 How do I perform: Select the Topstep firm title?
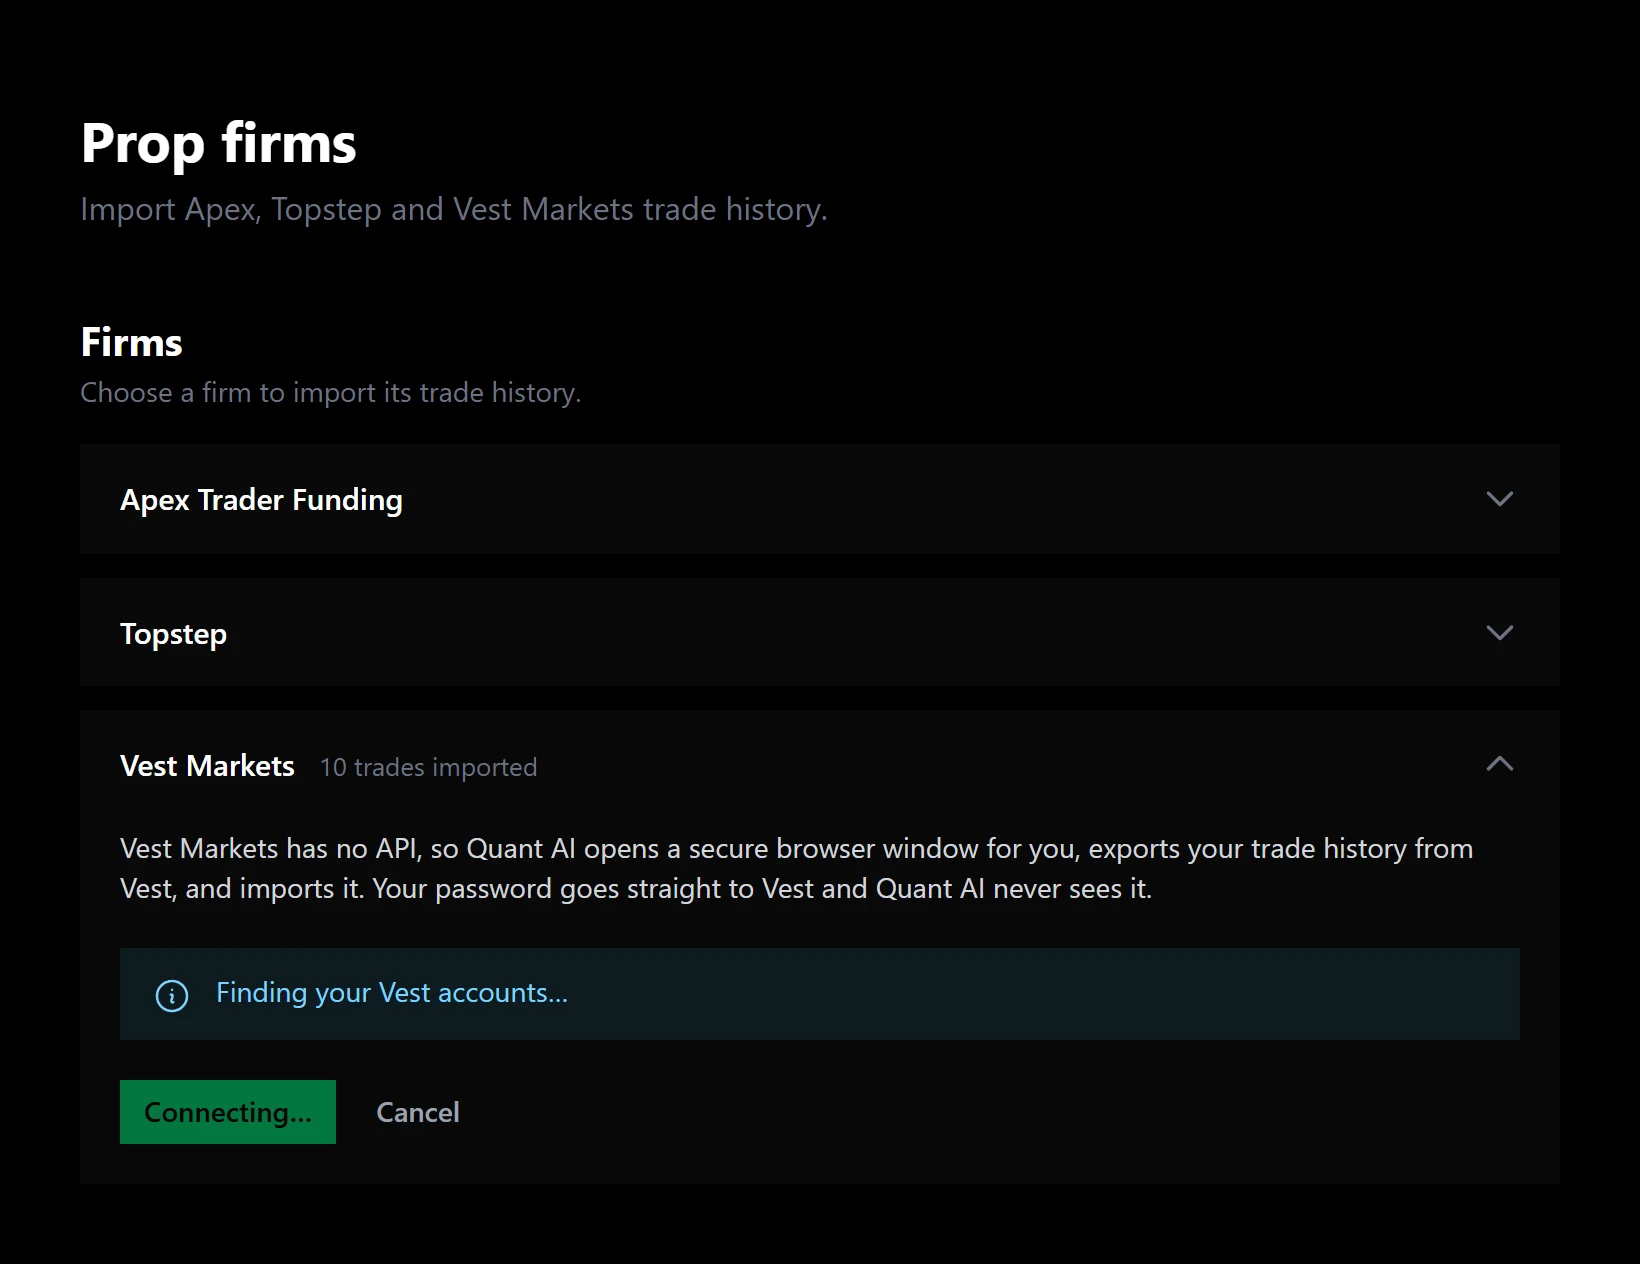(x=173, y=634)
